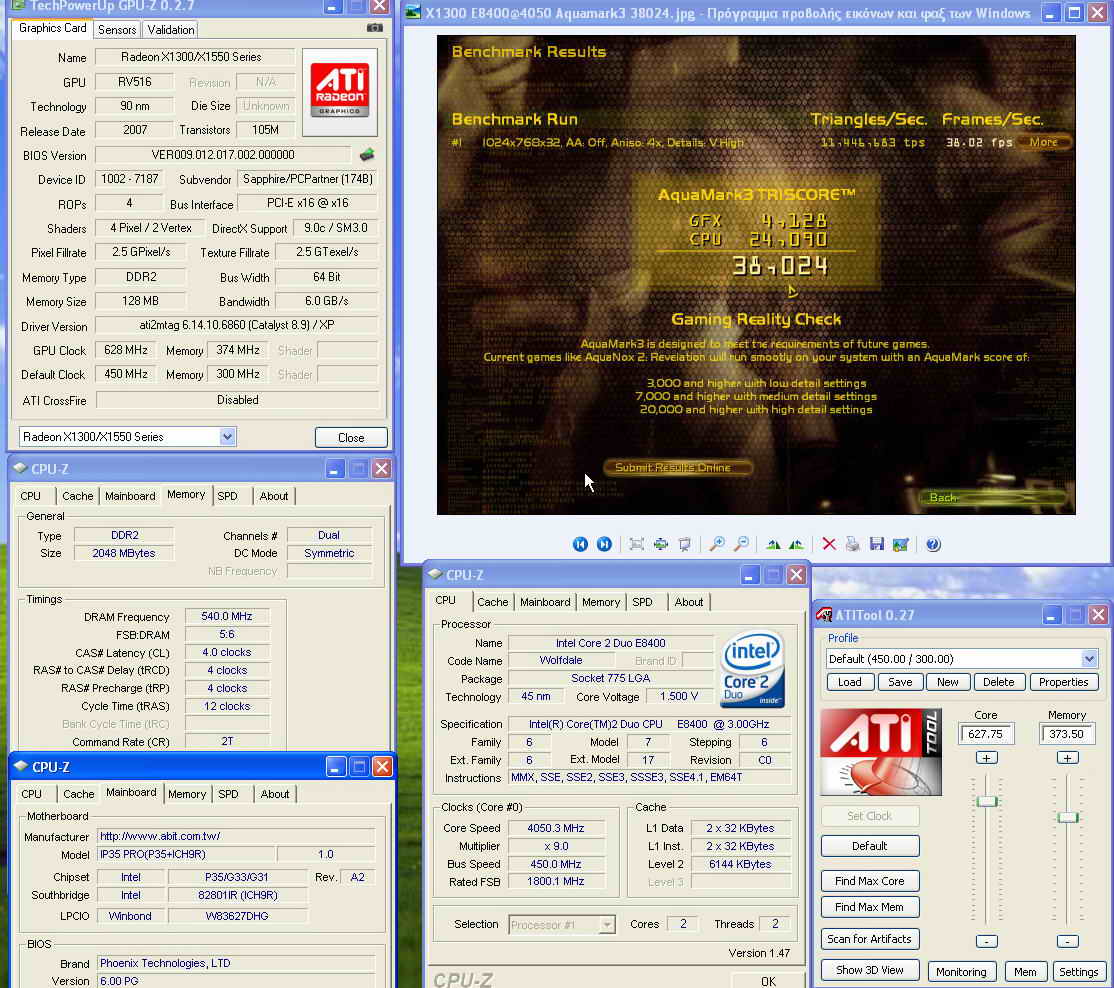This screenshot has height=988, width=1114.
Task: Click the abit manufacturer URL field
Action: click(236, 836)
